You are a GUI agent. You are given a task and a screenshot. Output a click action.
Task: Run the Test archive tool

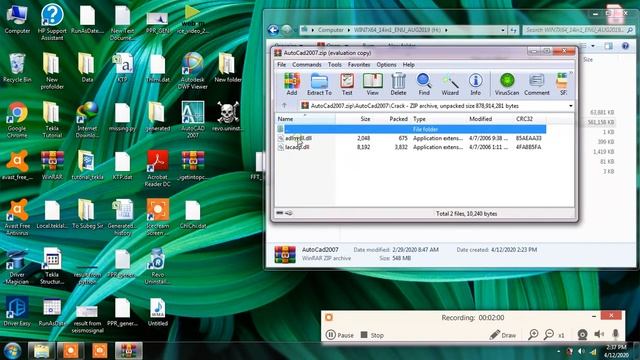click(347, 84)
